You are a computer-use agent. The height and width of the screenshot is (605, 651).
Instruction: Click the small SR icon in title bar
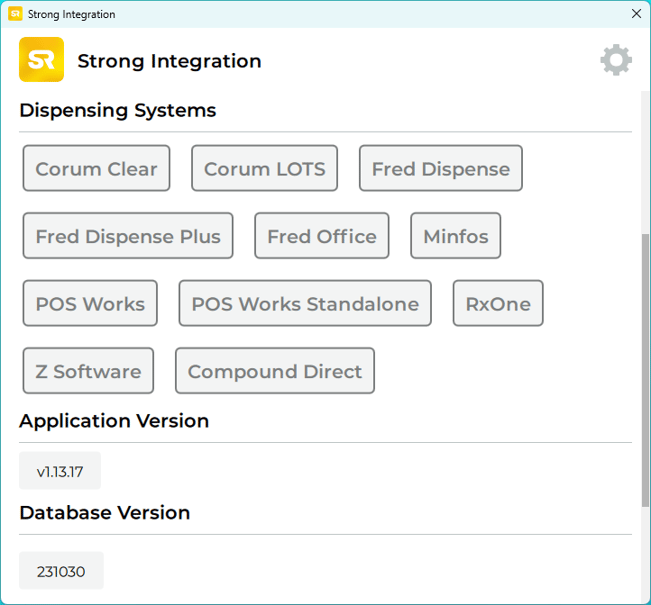click(15, 14)
